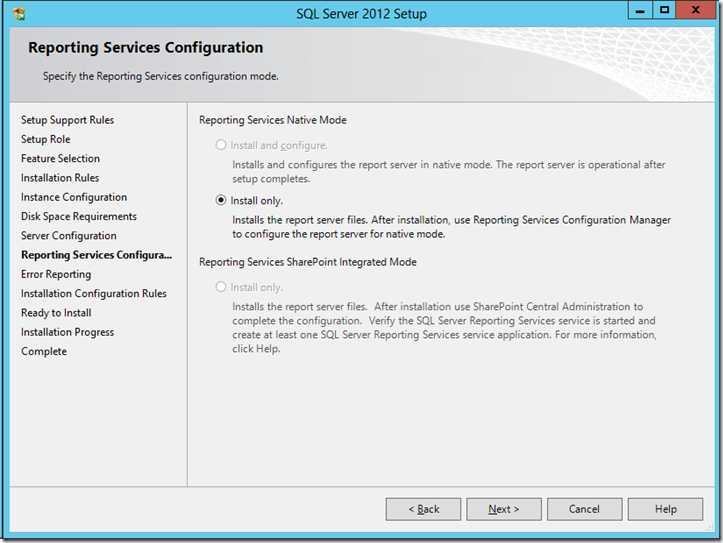The image size is (723, 543).
Task: Click "Server Configuration" step in sidebar
Action: coord(69,236)
